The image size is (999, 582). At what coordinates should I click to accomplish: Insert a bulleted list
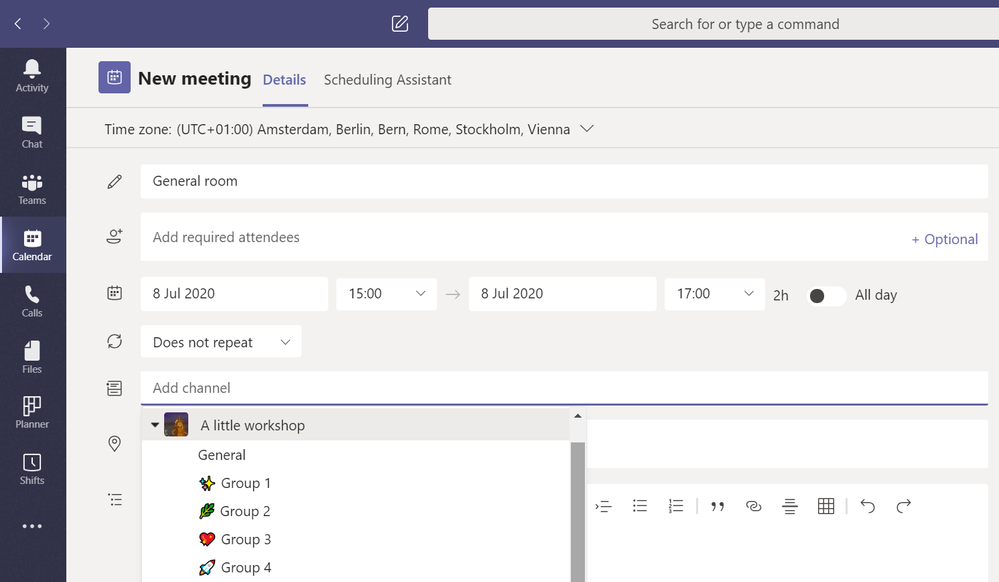click(640, 506)
